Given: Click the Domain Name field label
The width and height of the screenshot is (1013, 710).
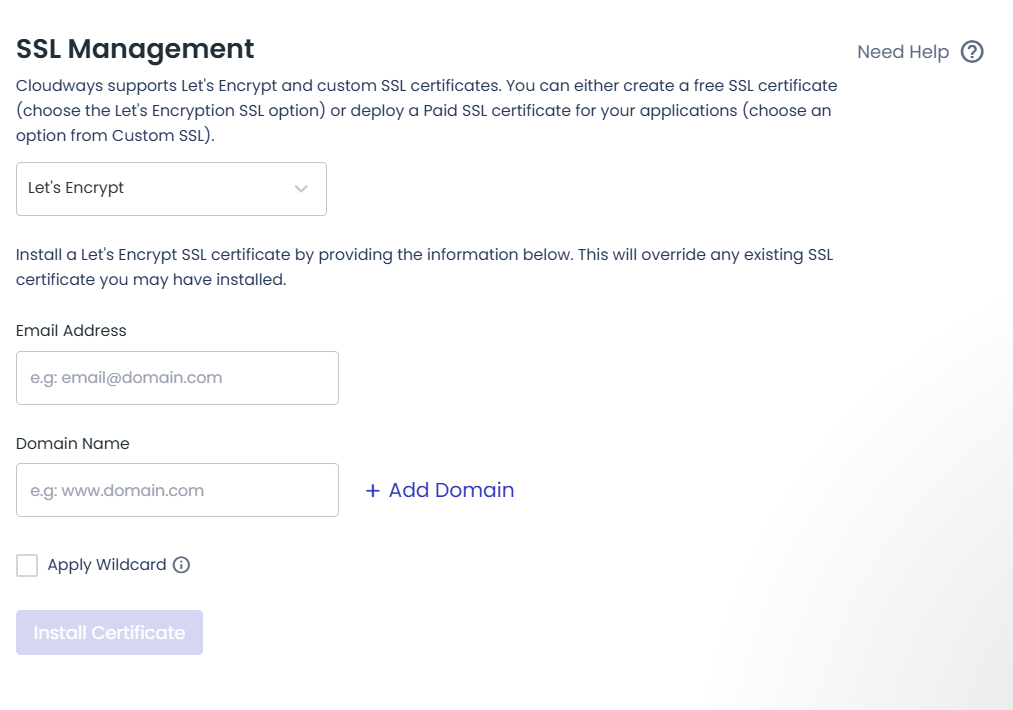Looking at the screenshot, I should coord(72,444).
